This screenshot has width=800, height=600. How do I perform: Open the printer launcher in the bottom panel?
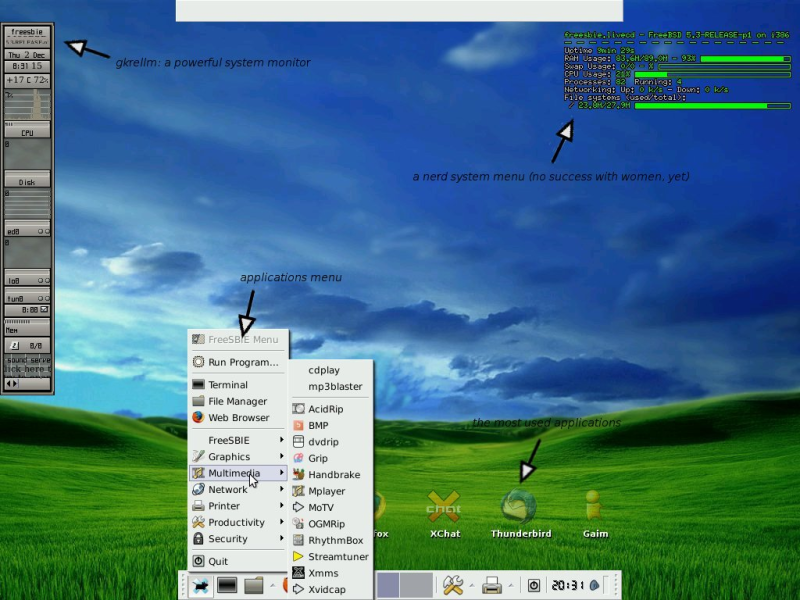tap(491, 585)
